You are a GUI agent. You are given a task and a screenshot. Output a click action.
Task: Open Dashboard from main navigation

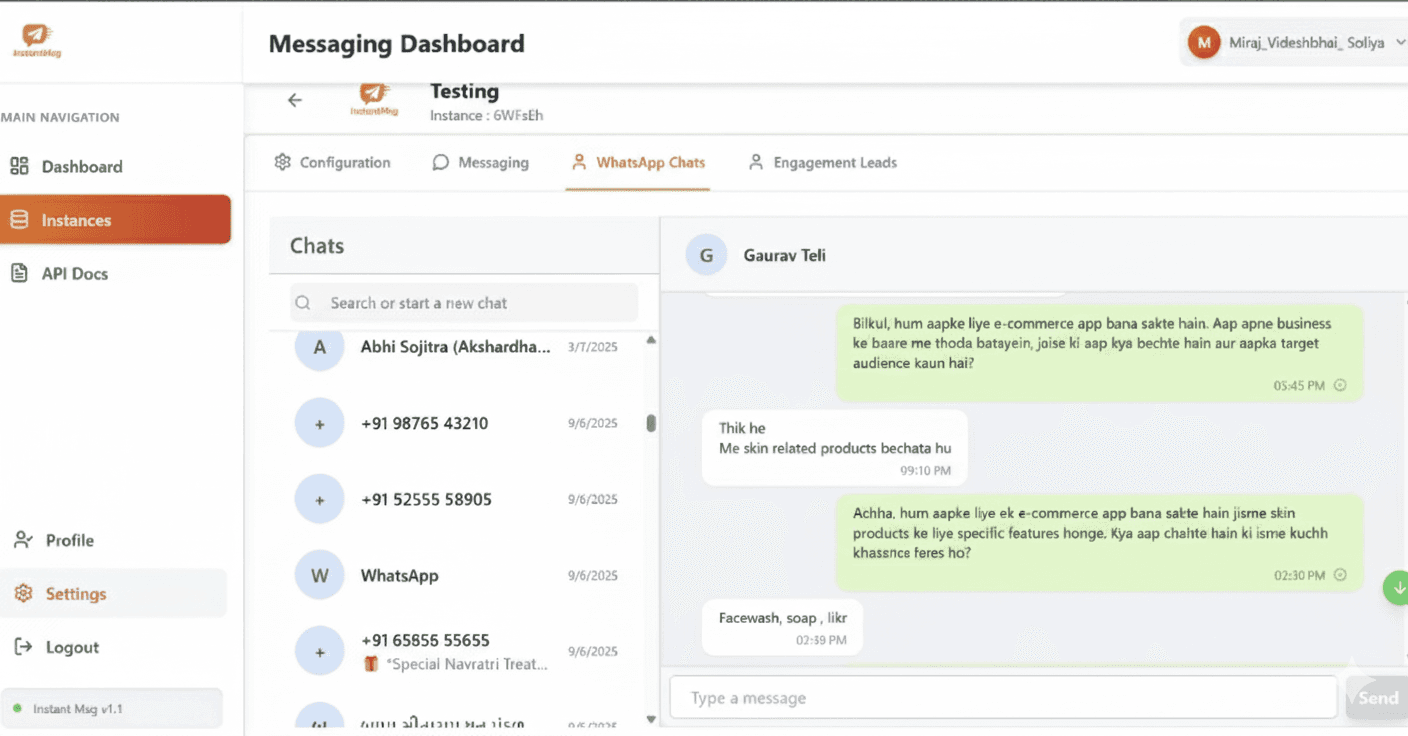82,167
